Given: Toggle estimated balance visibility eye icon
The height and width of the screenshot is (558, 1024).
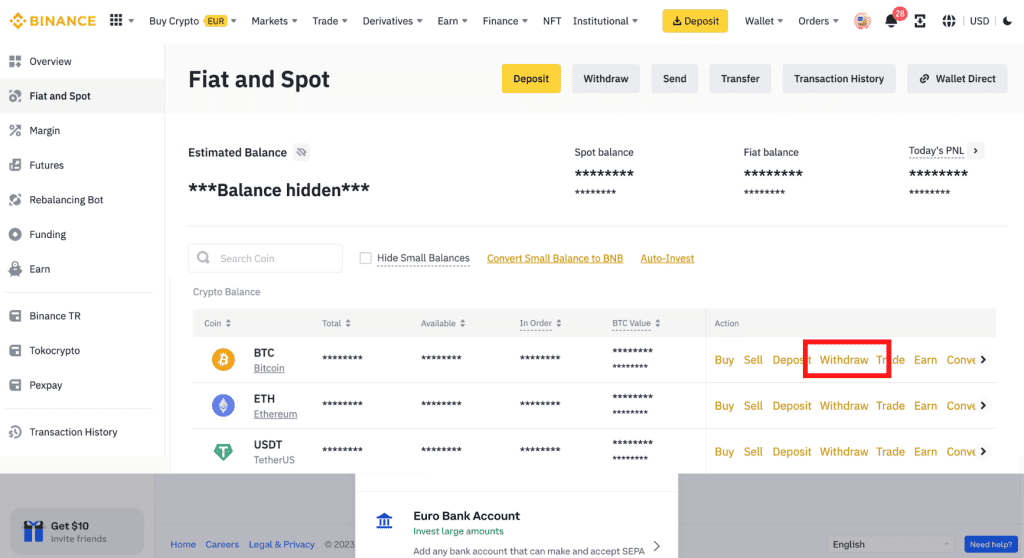Looking at the screenshot, I should point(301,152).
